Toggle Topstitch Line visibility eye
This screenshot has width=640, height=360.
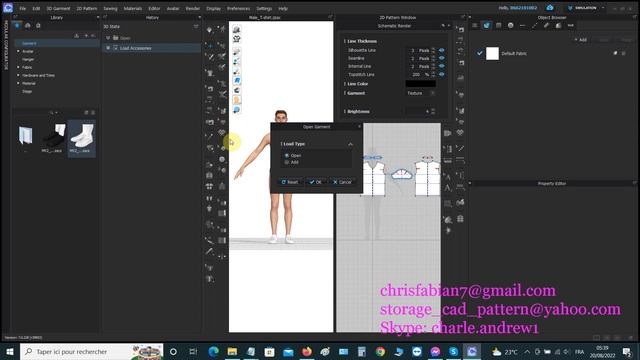pos(441,74)
